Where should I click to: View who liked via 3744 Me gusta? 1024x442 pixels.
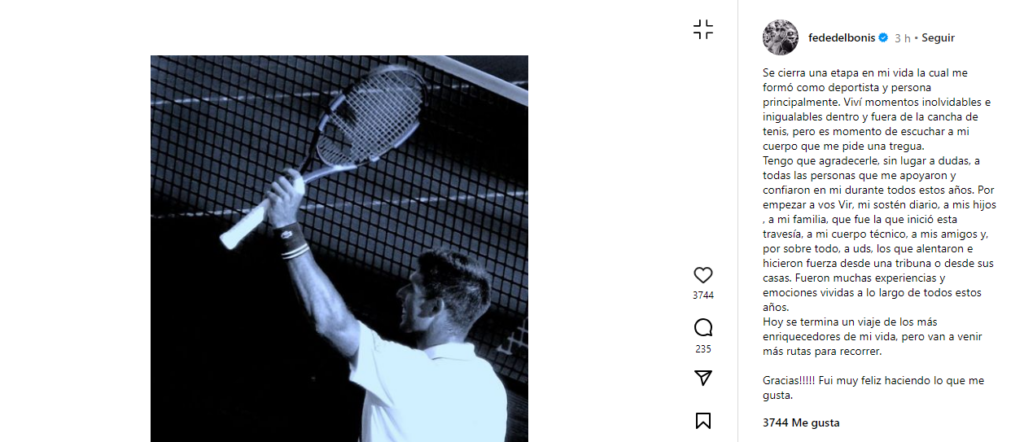tap(801, 422)
